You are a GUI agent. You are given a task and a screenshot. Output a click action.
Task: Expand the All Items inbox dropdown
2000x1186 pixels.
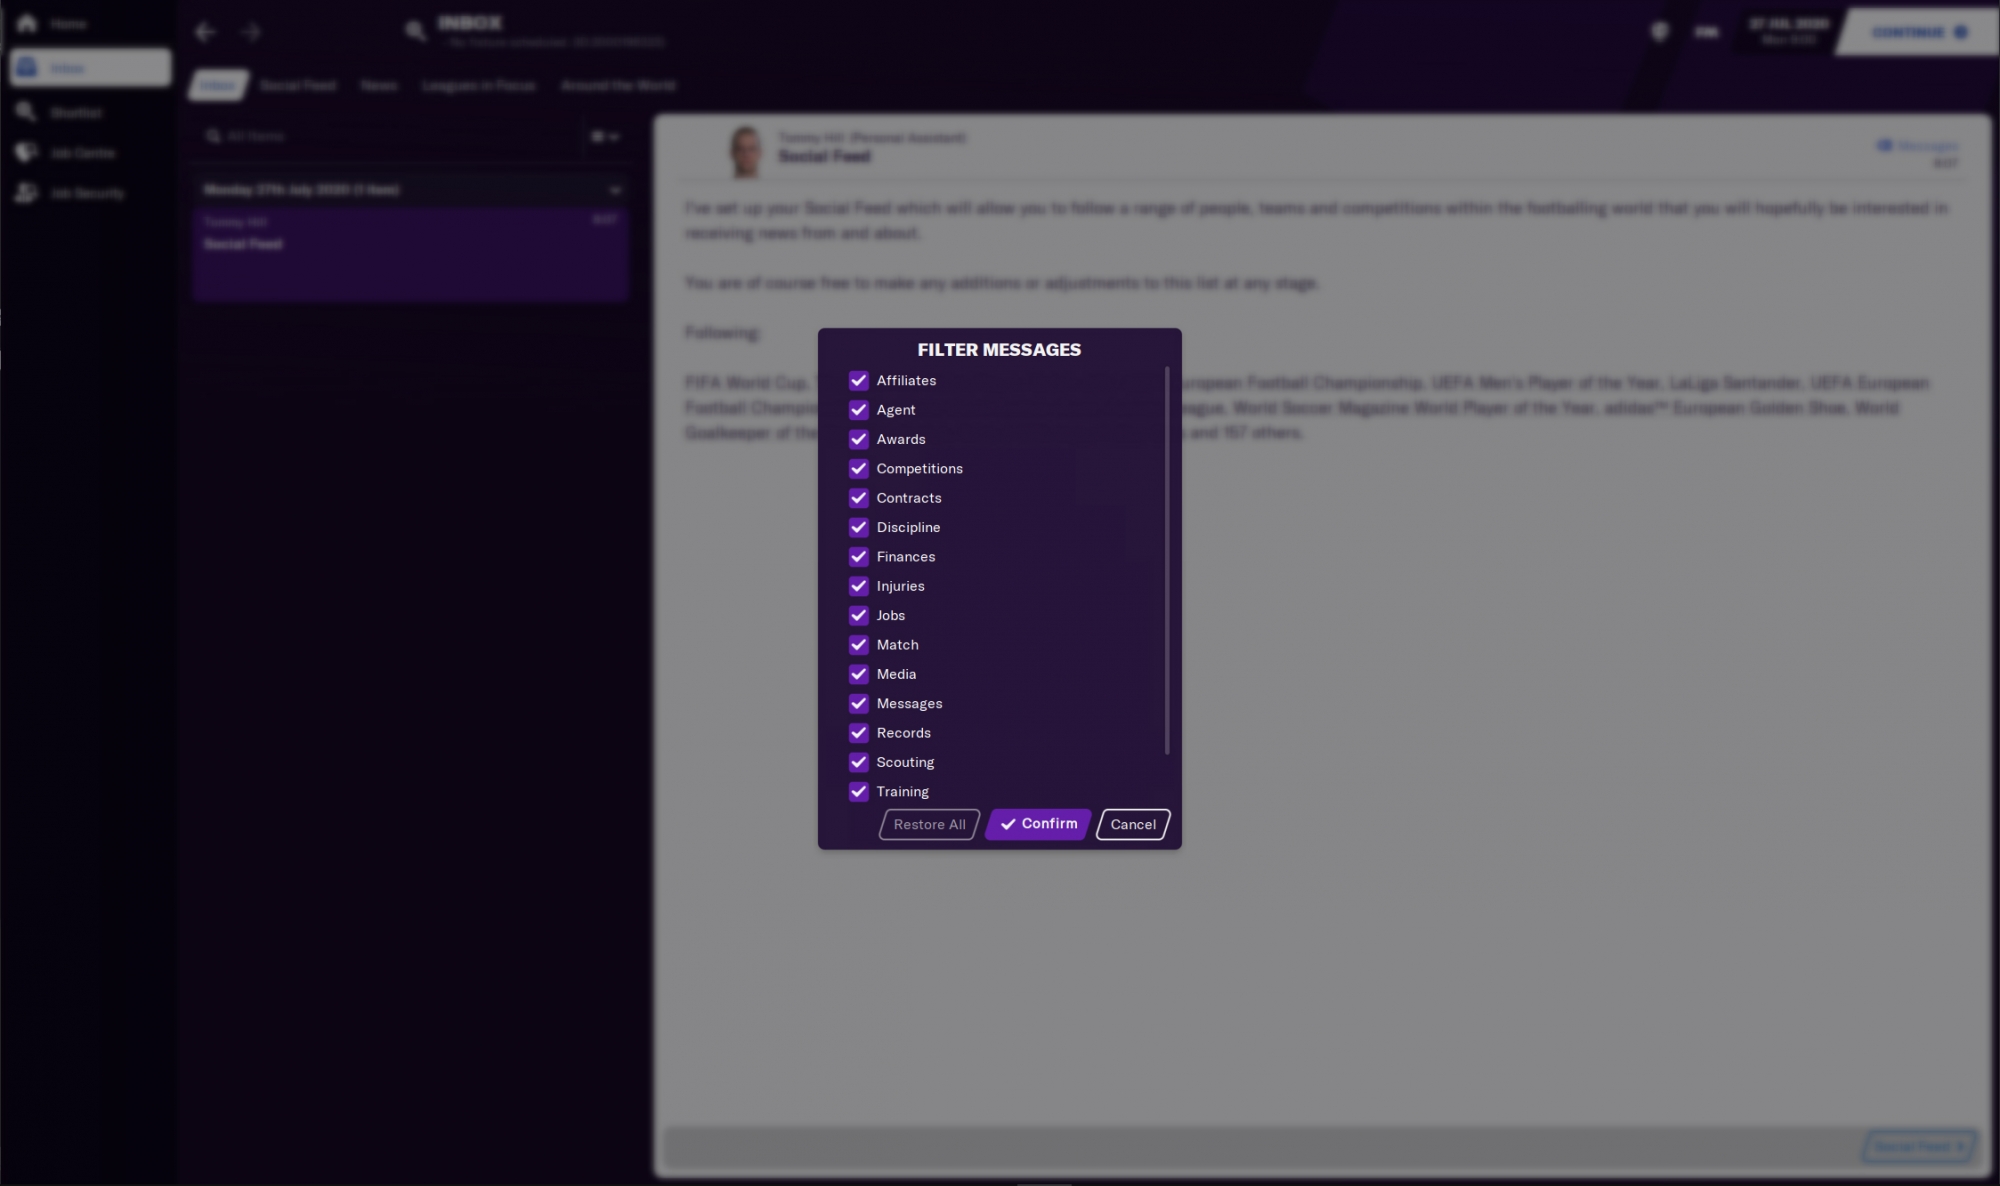pyautogui.click(x=608, y=136)
